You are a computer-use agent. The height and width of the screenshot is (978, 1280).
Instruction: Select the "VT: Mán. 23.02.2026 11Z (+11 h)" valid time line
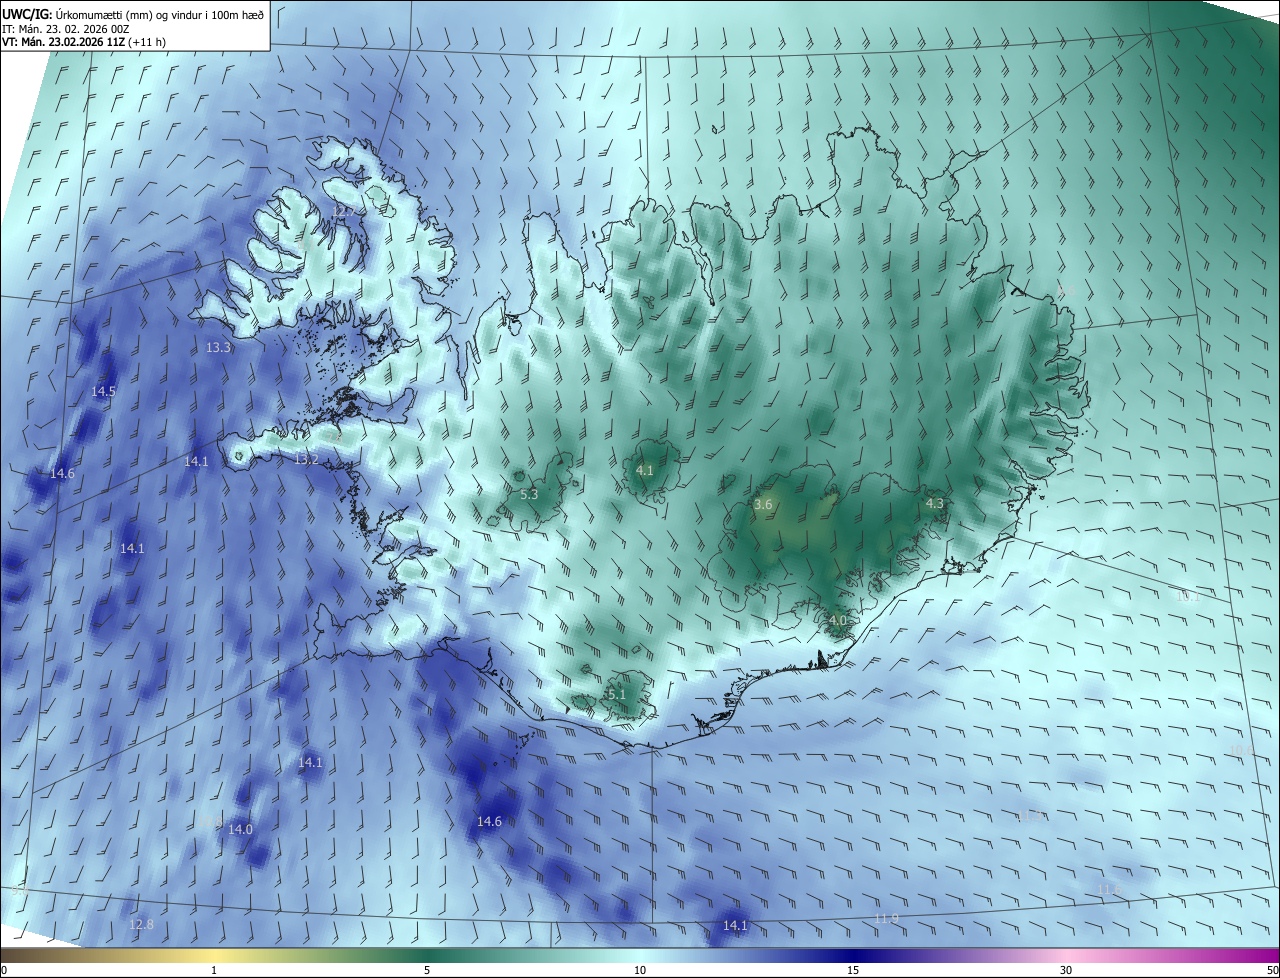tap(84, 42)
